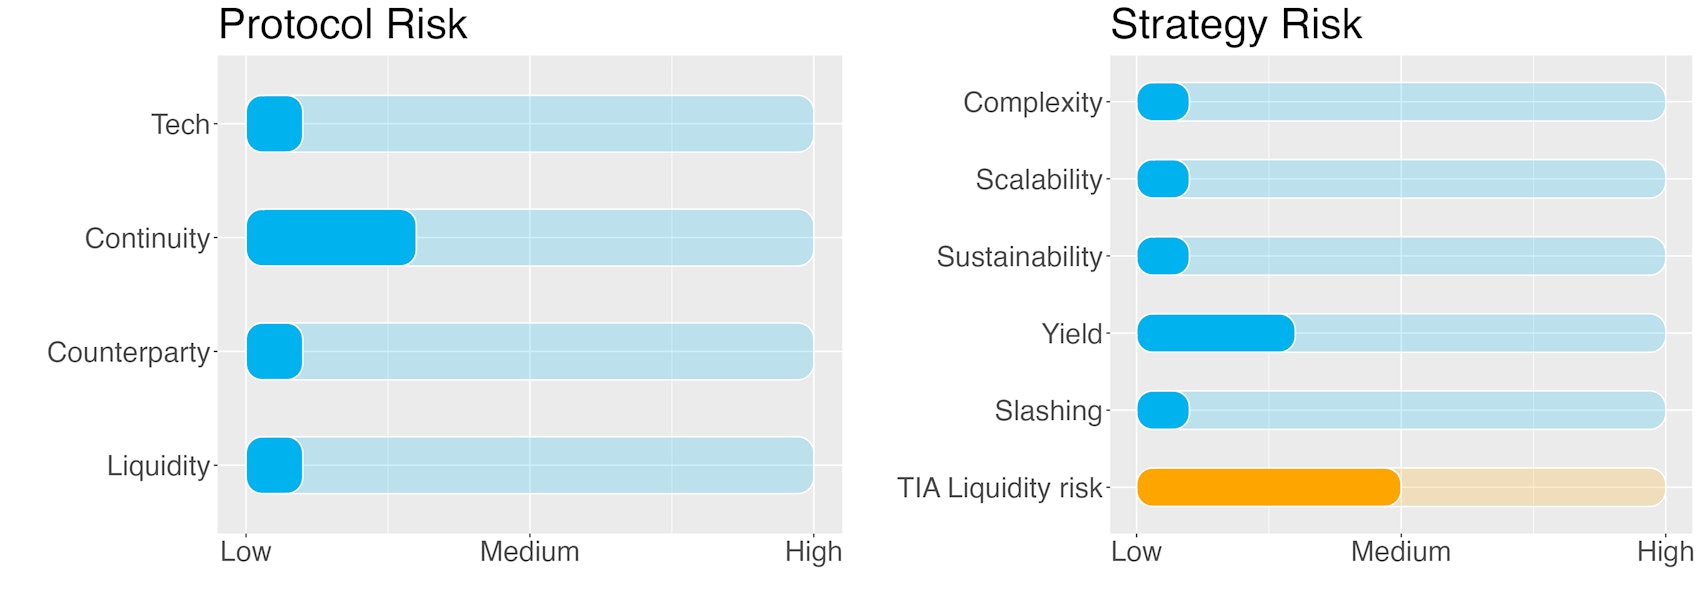Click the Sustainability row label
The width and height of the screenshot is (1700, 612).
coord(1019,257)
